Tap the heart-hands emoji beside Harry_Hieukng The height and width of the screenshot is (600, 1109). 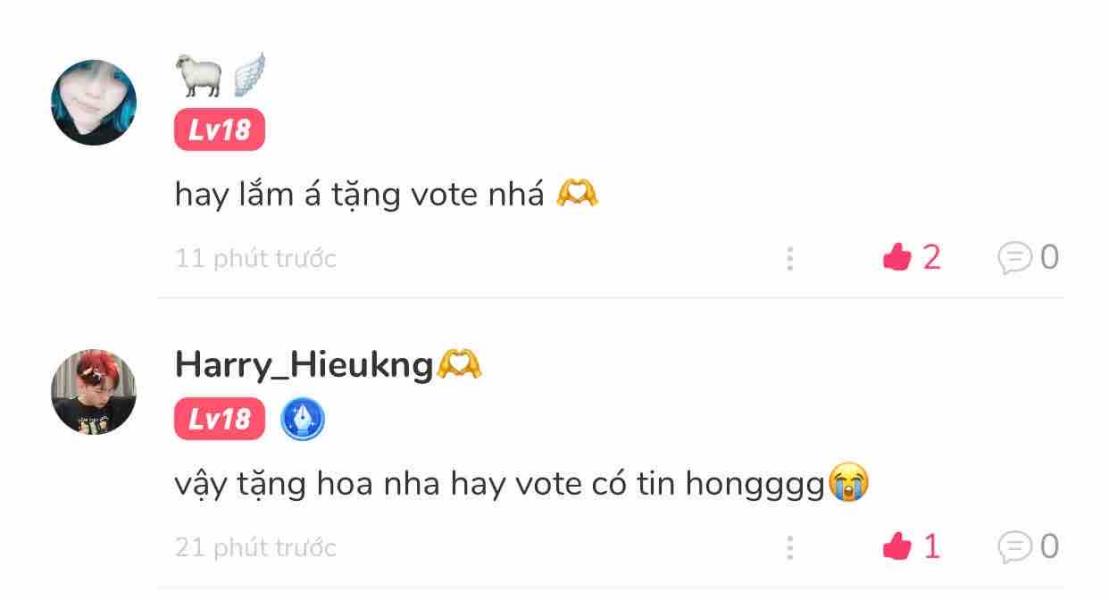click(459, 365)
